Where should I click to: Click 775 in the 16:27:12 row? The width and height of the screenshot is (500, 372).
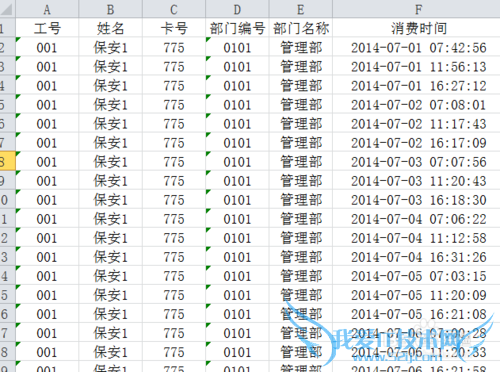pos(174,85)
